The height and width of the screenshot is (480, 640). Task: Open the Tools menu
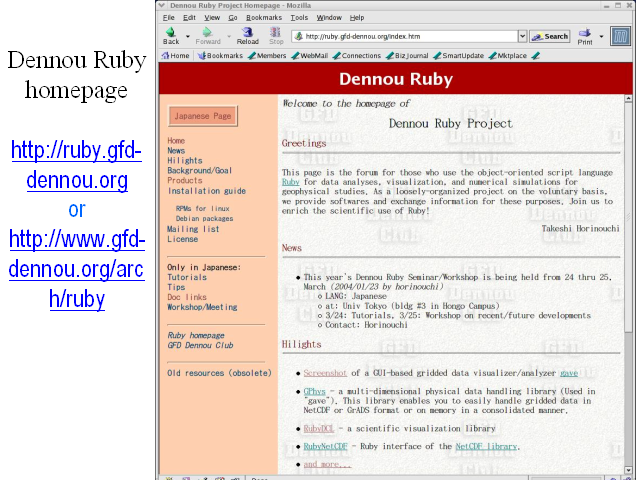[x=299, y=18]
